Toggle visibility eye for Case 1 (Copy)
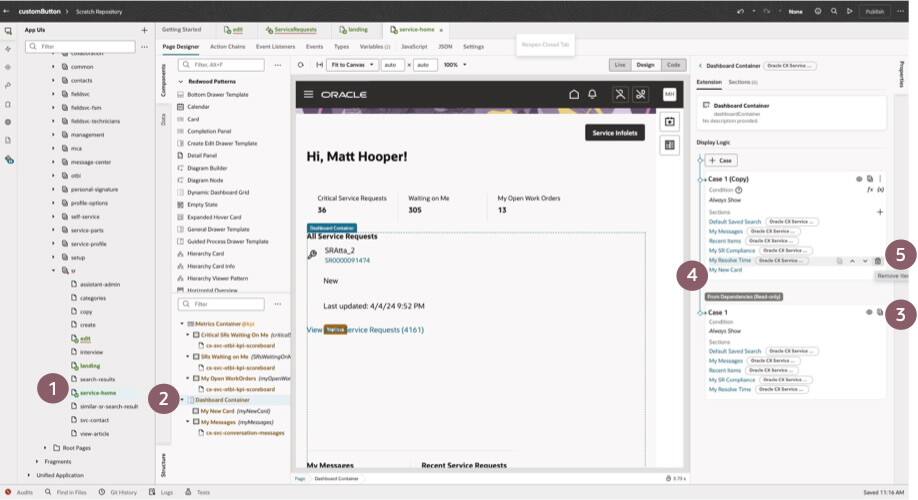 pyautogui.click(x=859, y=179)
